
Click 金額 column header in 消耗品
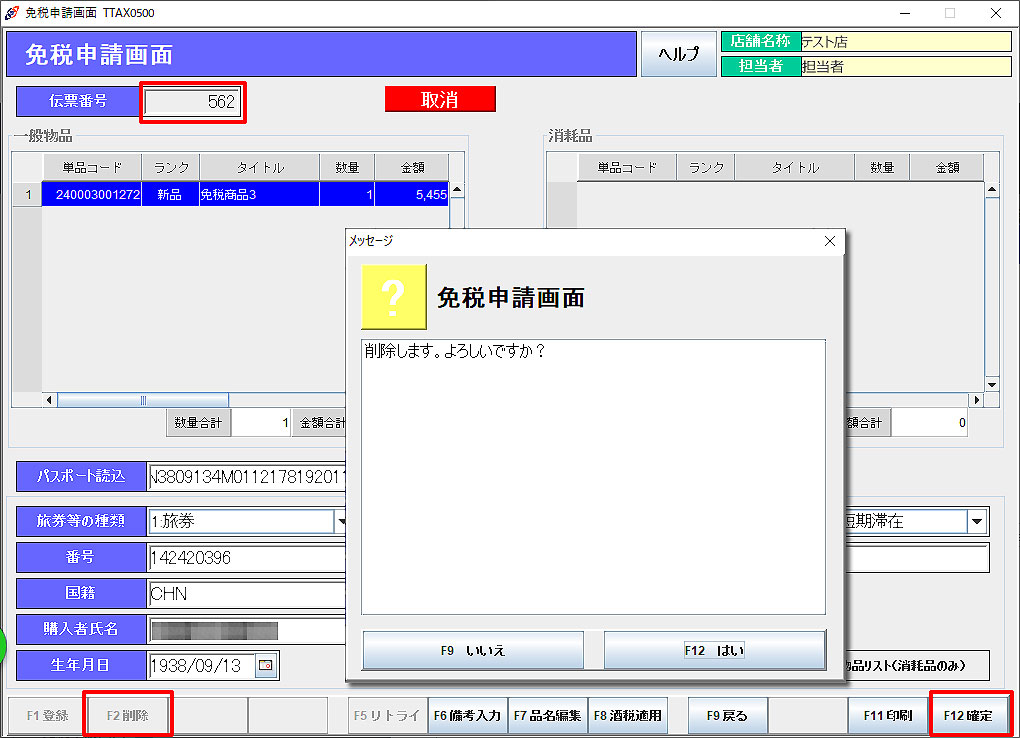[947, 167]
